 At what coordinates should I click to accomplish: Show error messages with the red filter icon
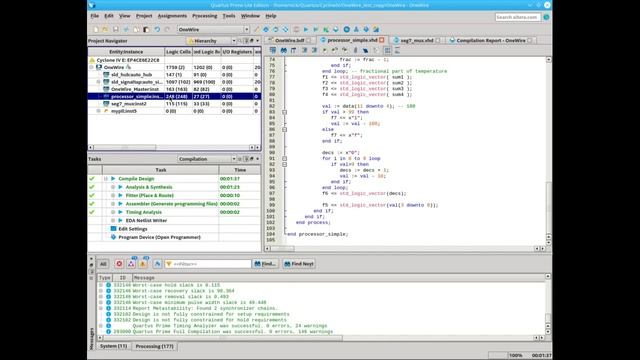coord(119,264)
